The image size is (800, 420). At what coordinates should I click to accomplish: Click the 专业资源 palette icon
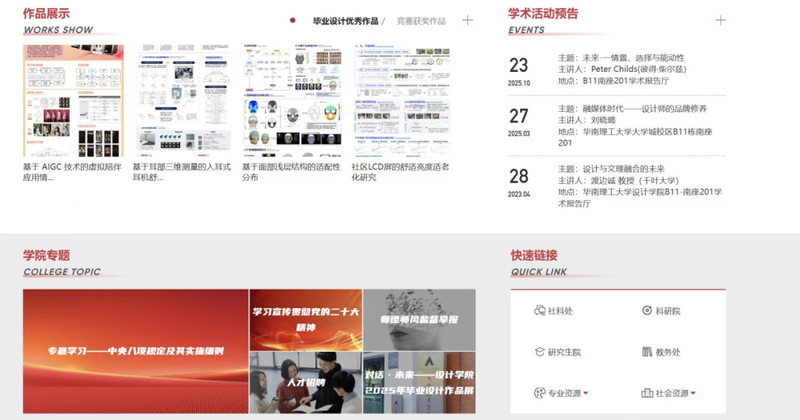[x=540, y=393]
